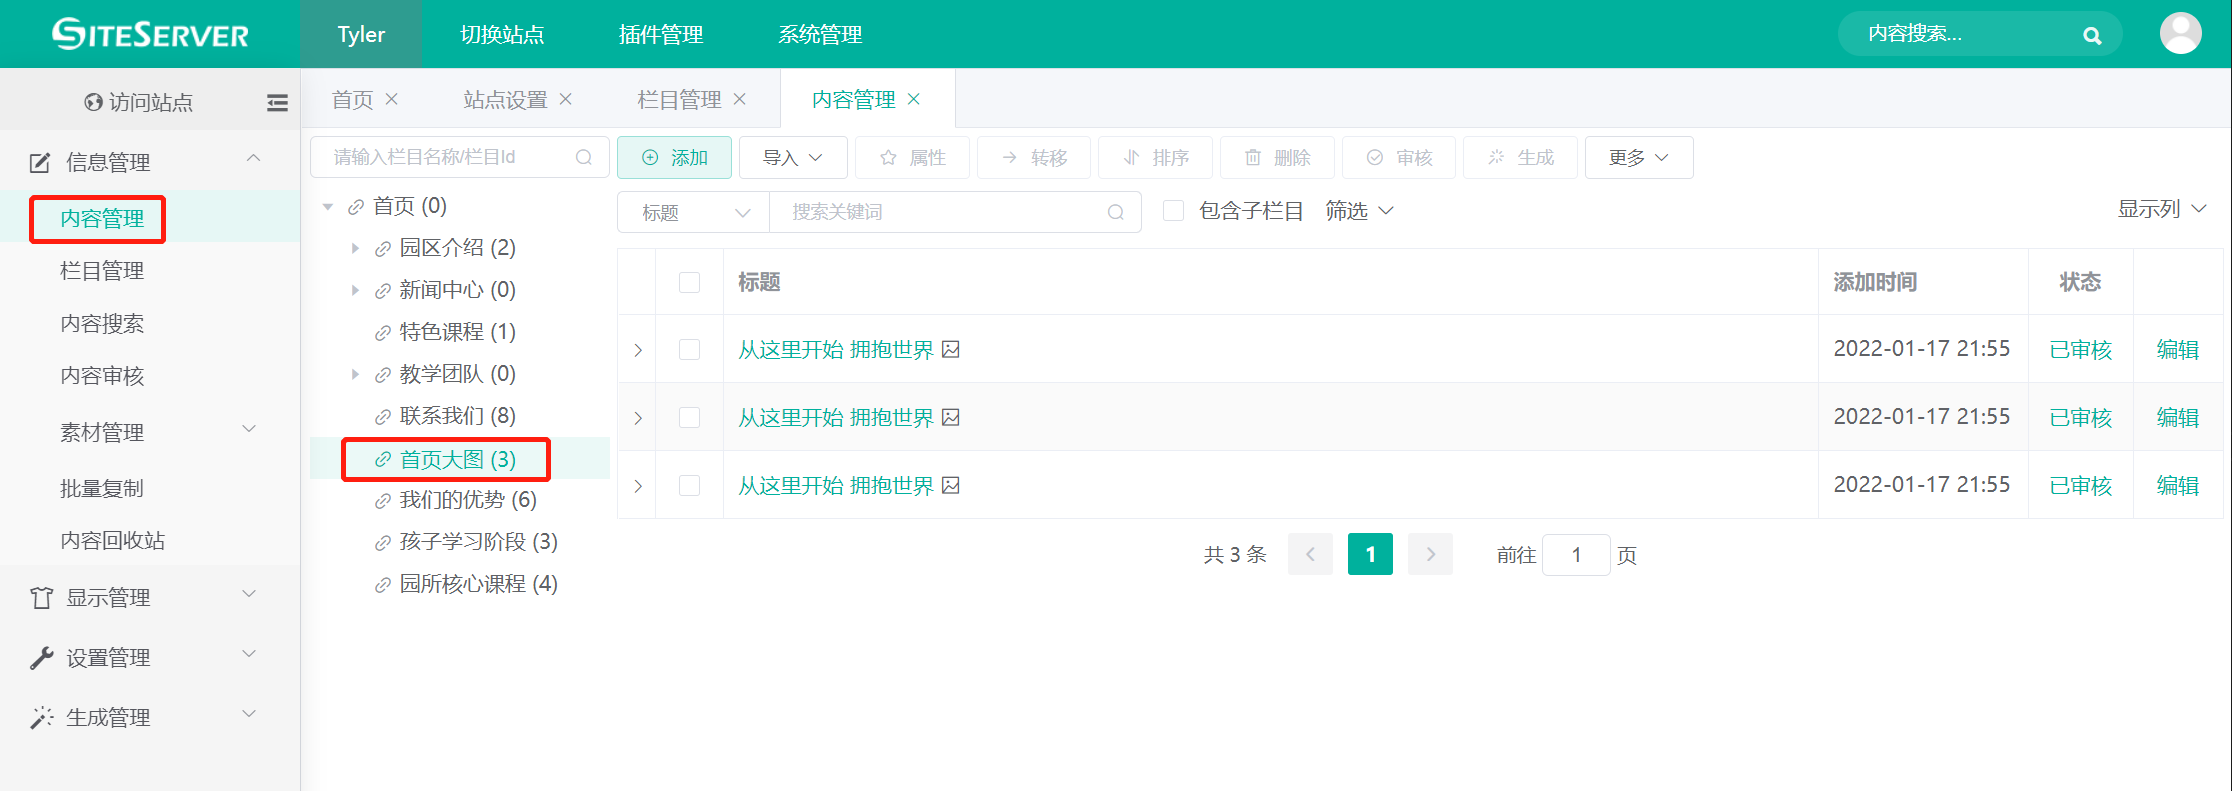
Task: Close the 栏目管理 tab with its X
Action: pos(740,99)
